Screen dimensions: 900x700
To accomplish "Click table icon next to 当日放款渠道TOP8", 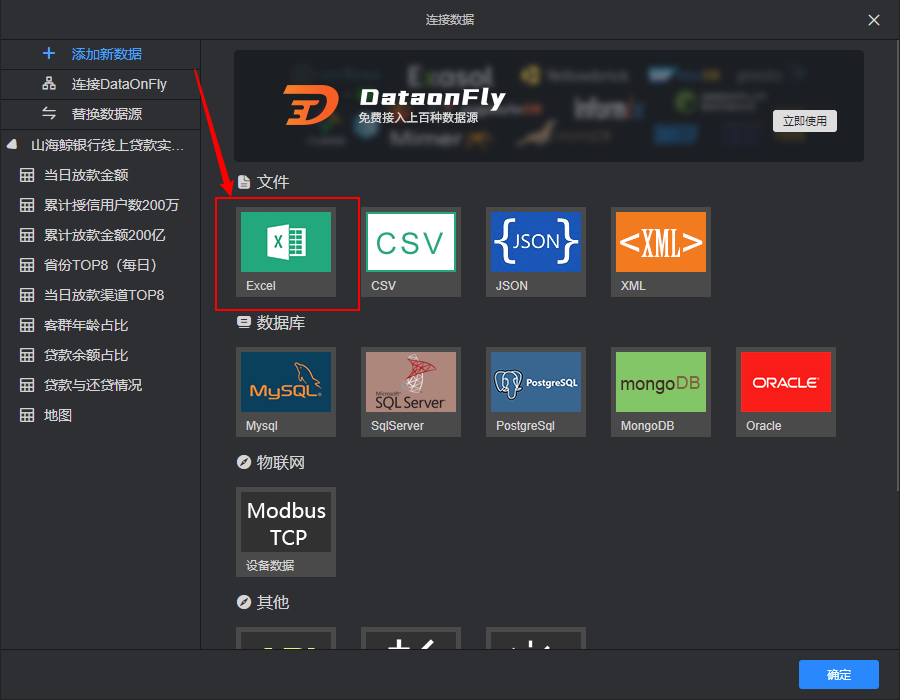I will (27, 295).
